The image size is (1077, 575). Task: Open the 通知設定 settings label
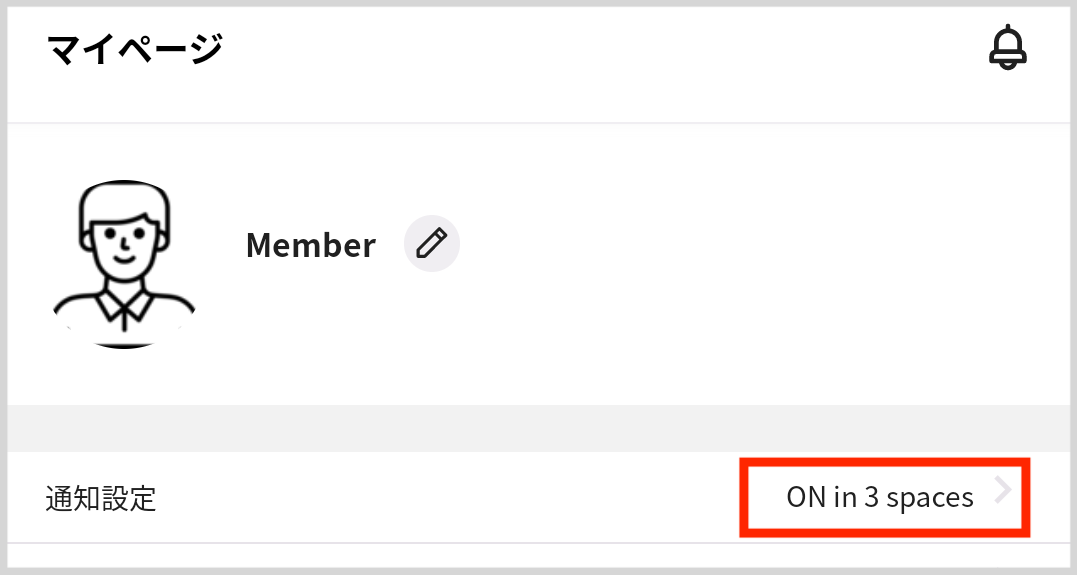click(x=101, y=498)
